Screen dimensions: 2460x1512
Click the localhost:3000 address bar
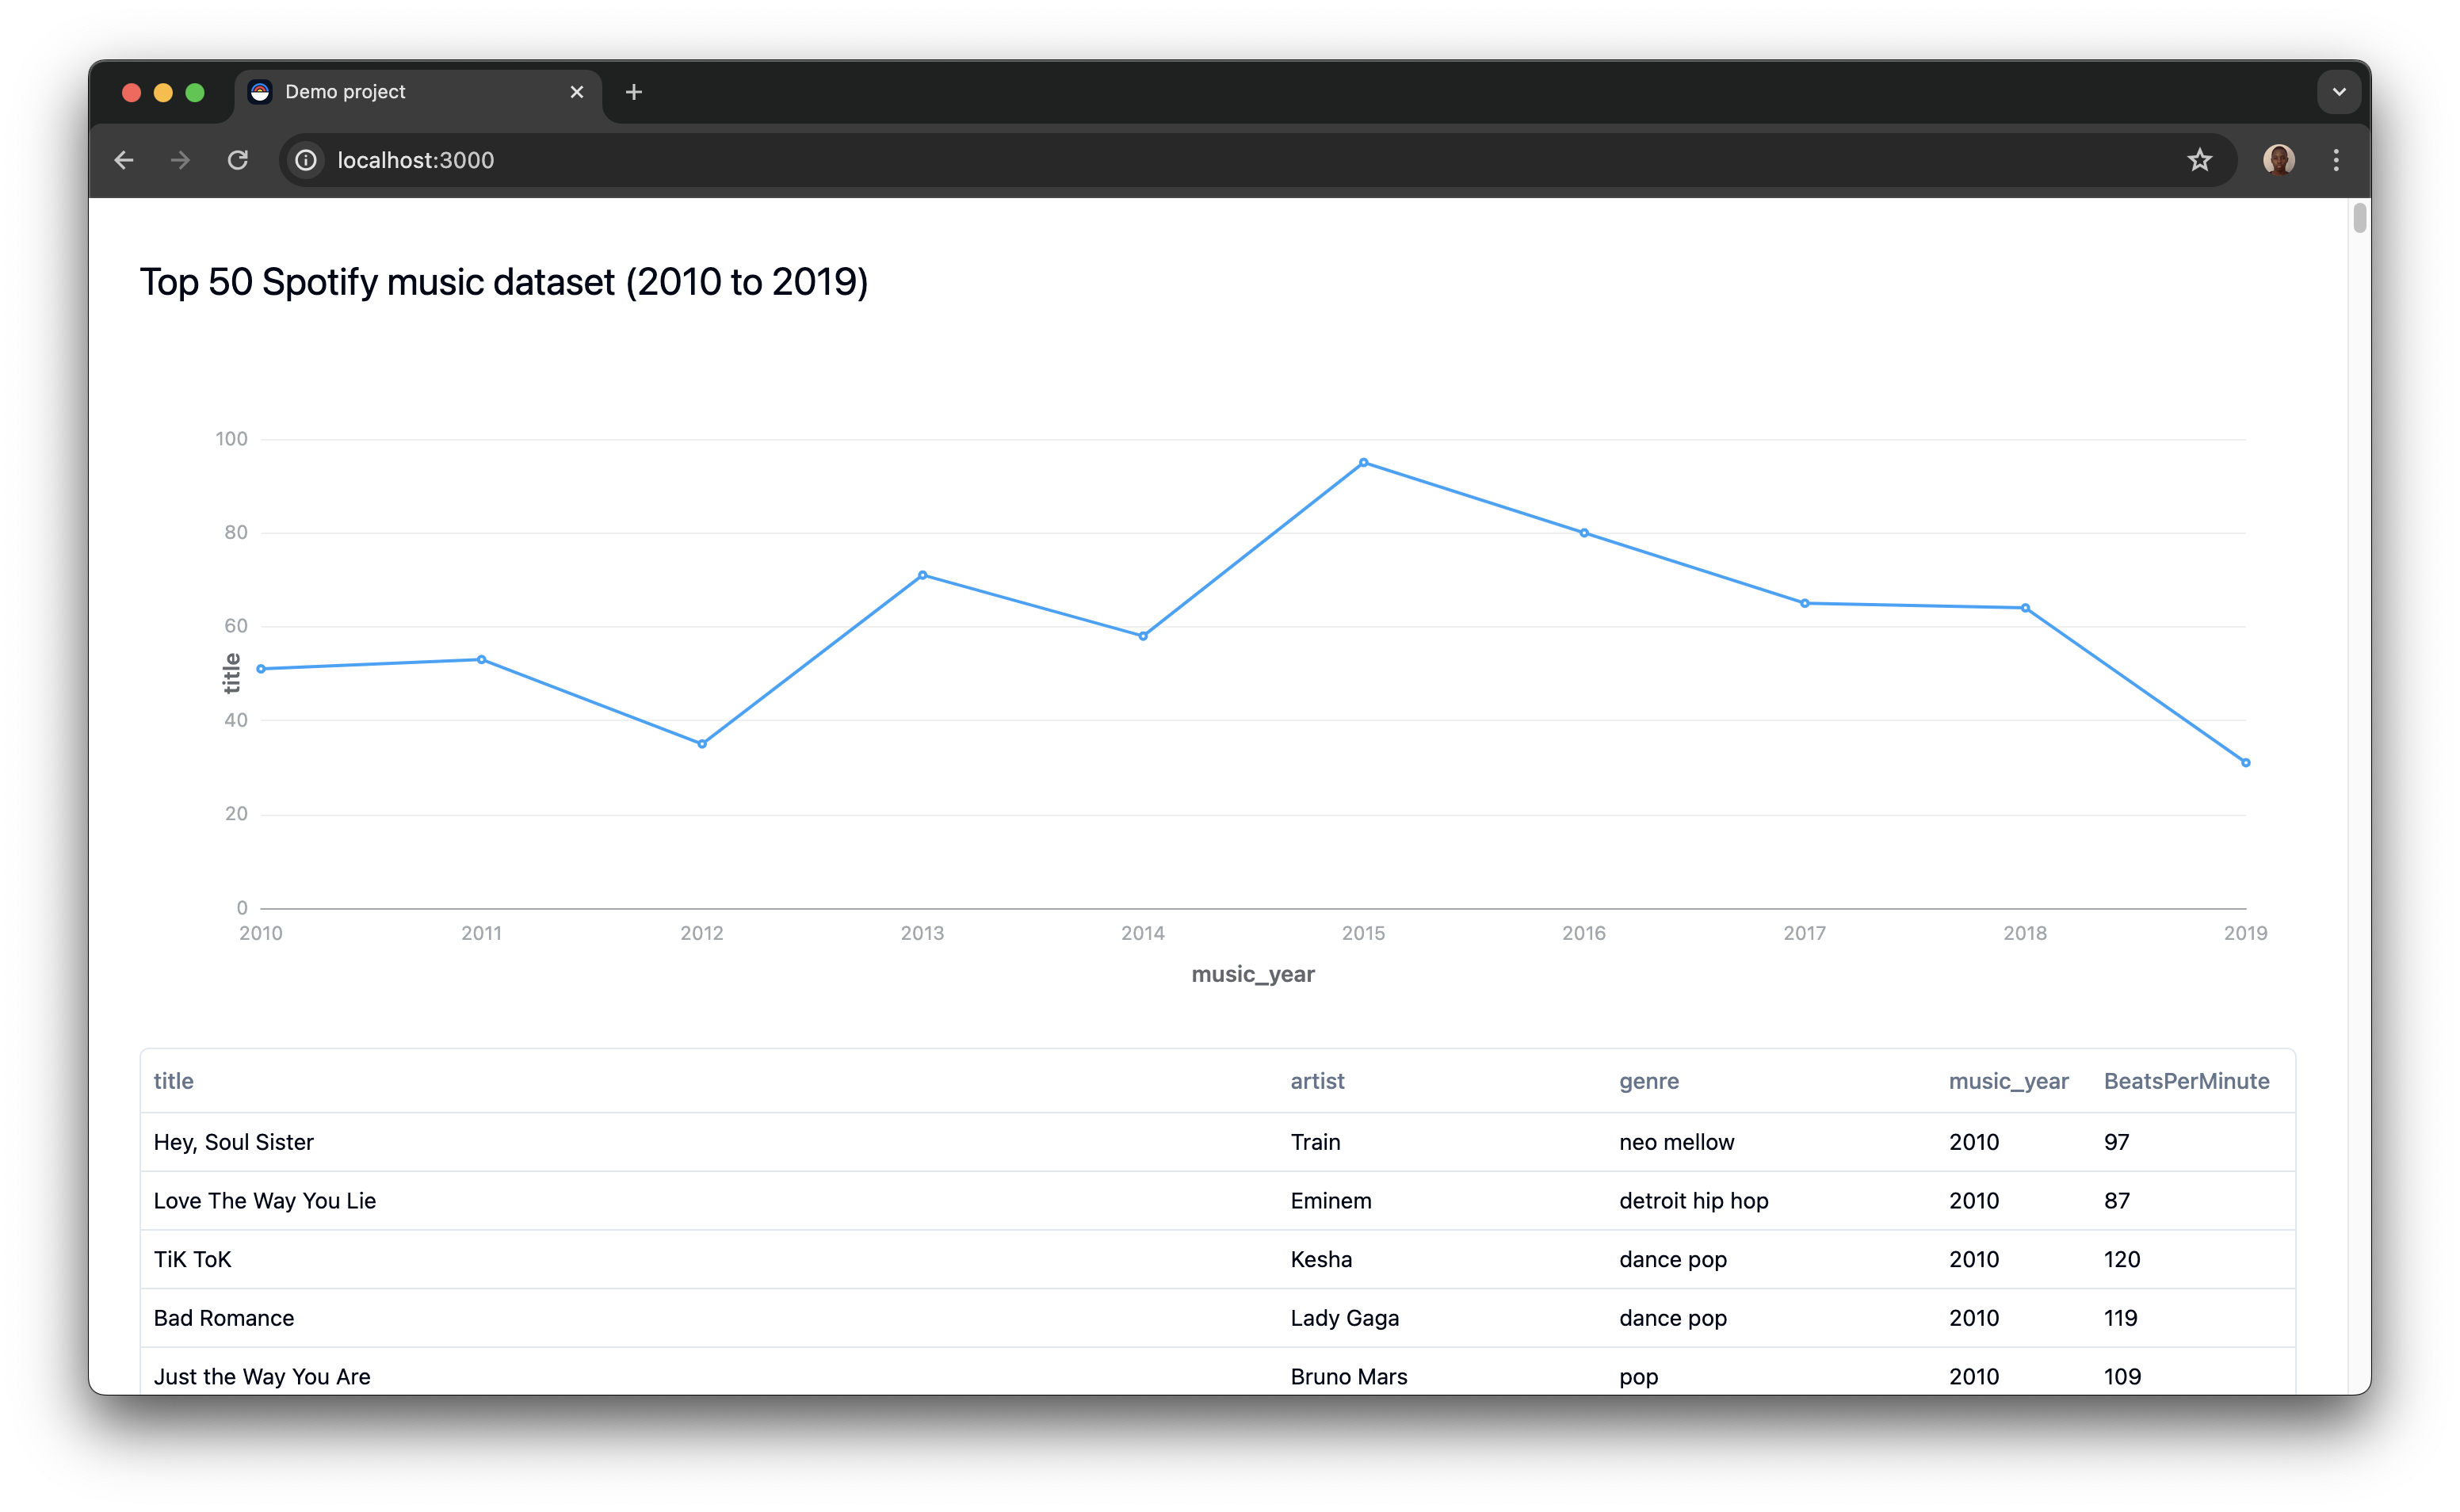1200,160
